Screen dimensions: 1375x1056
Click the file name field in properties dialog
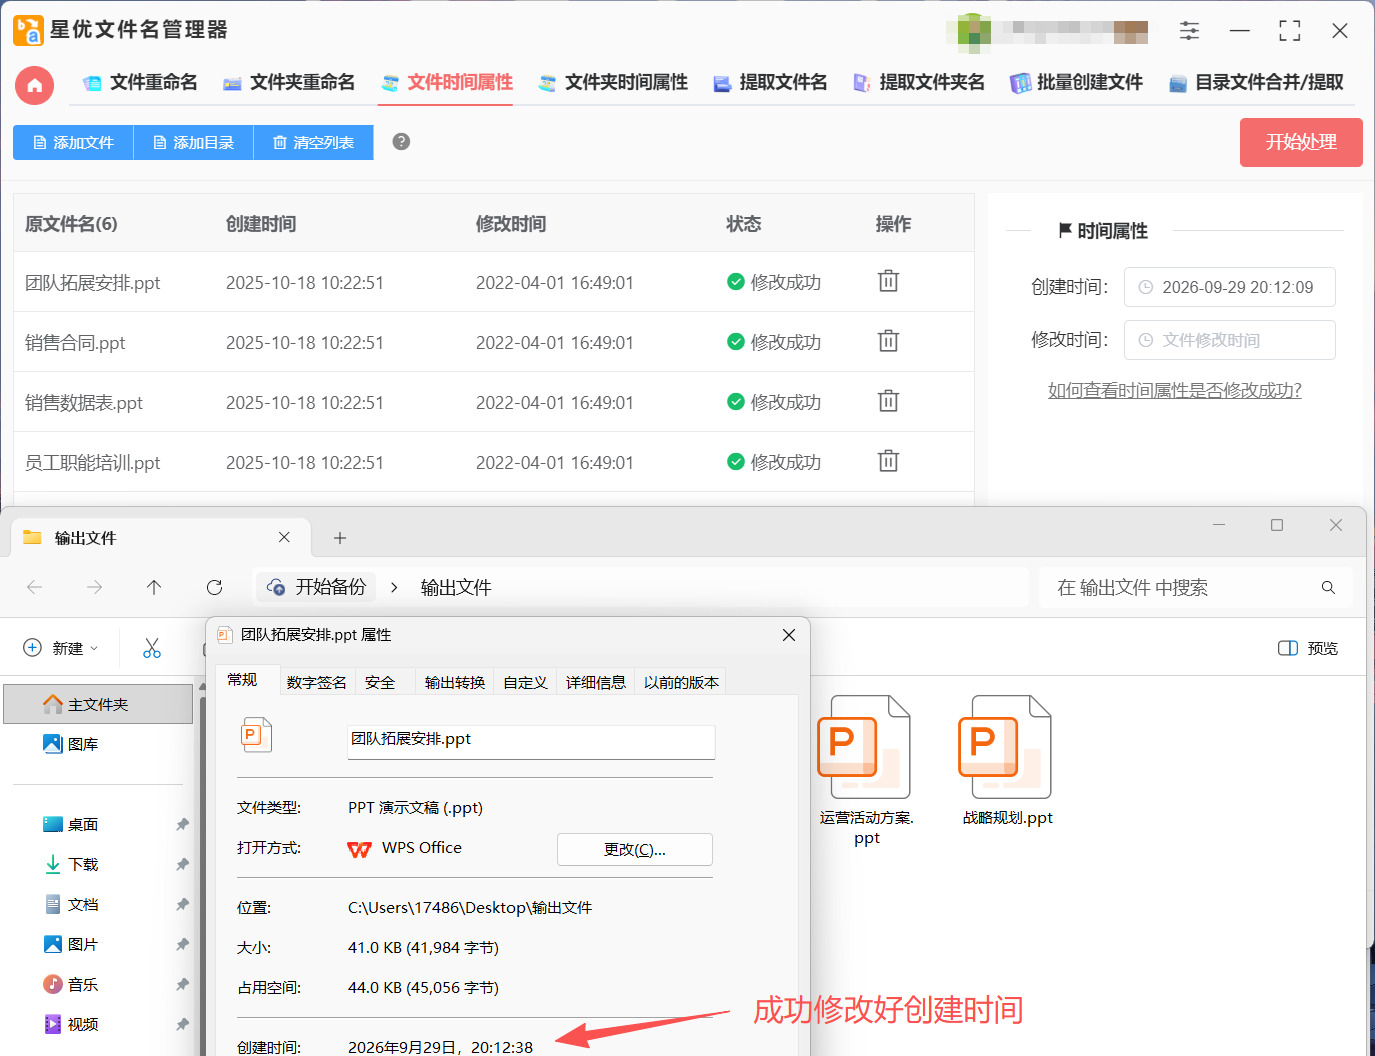click(x=531, y=740)
